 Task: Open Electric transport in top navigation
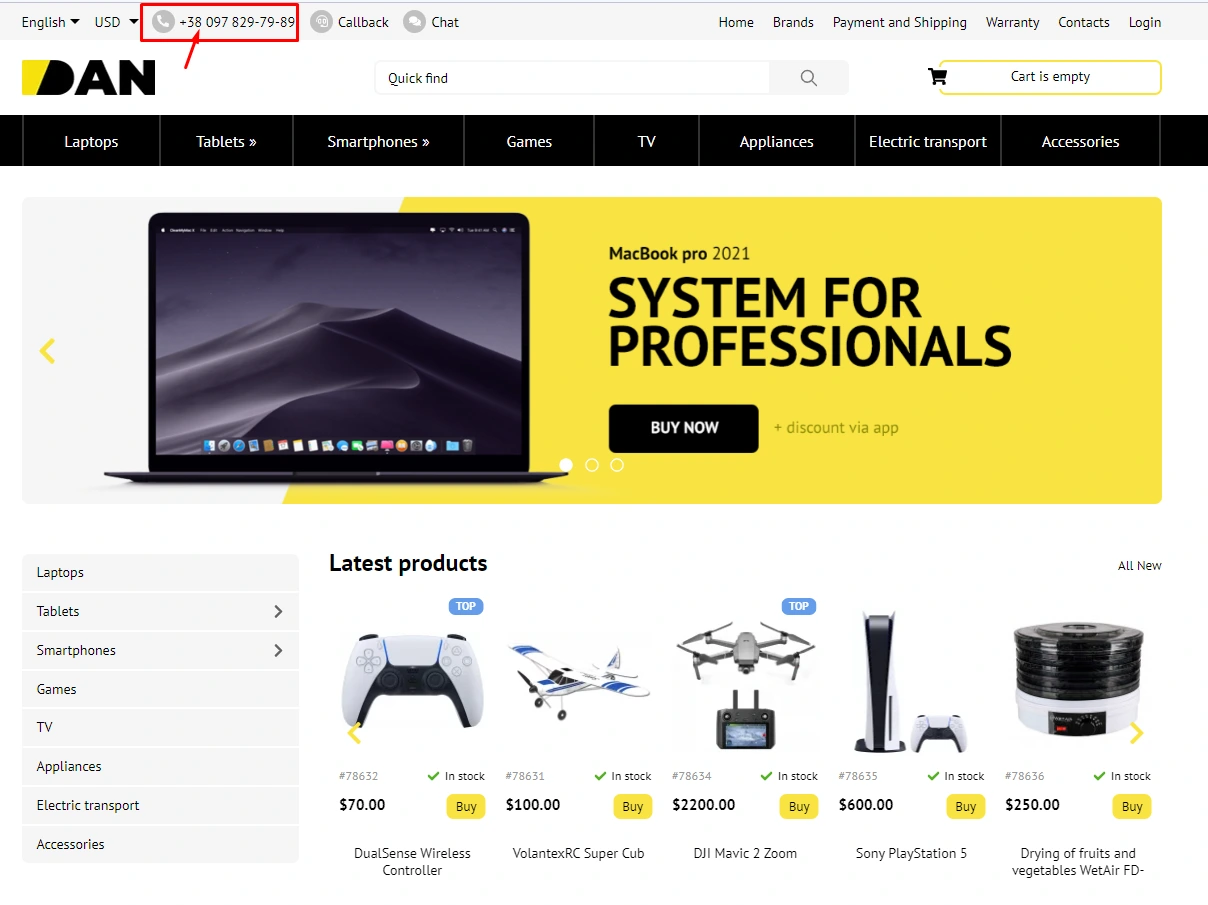click(928, 141)
